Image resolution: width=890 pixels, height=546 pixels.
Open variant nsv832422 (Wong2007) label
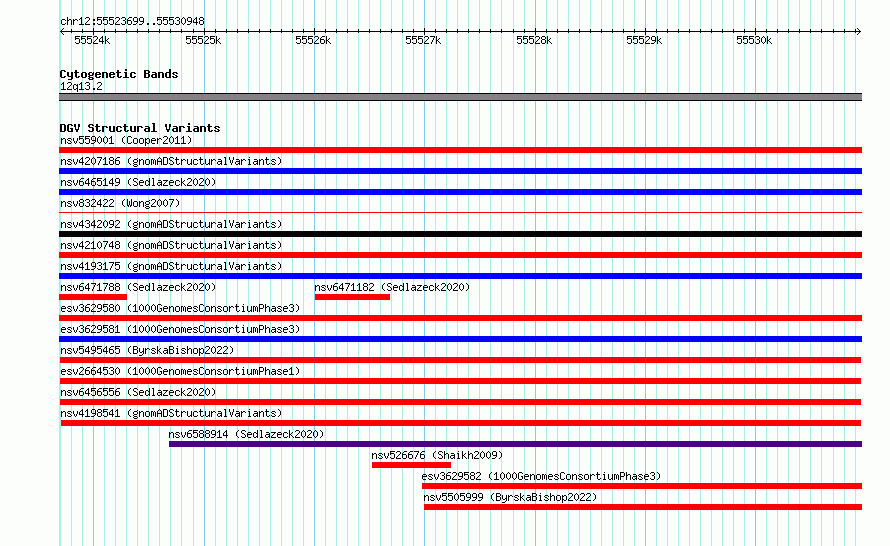[x=120, y=203]
